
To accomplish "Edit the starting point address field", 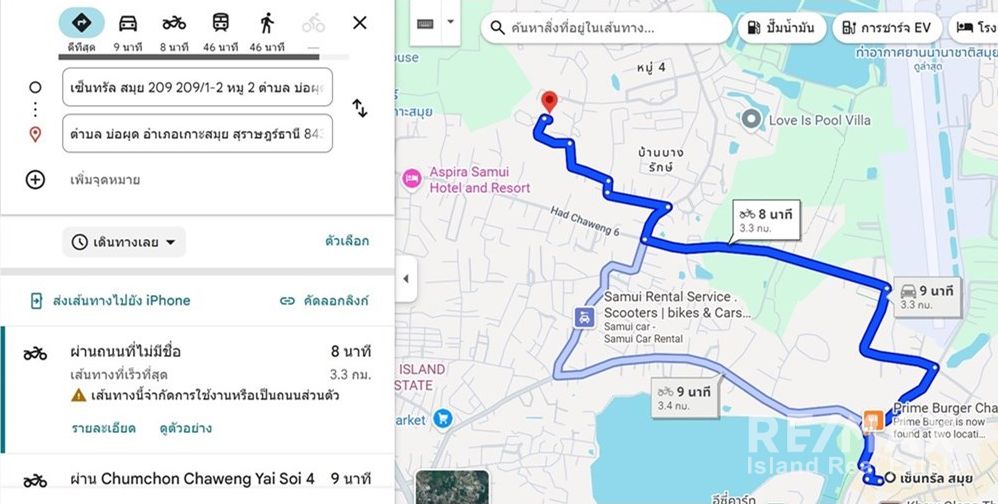I will coord(197,87).
